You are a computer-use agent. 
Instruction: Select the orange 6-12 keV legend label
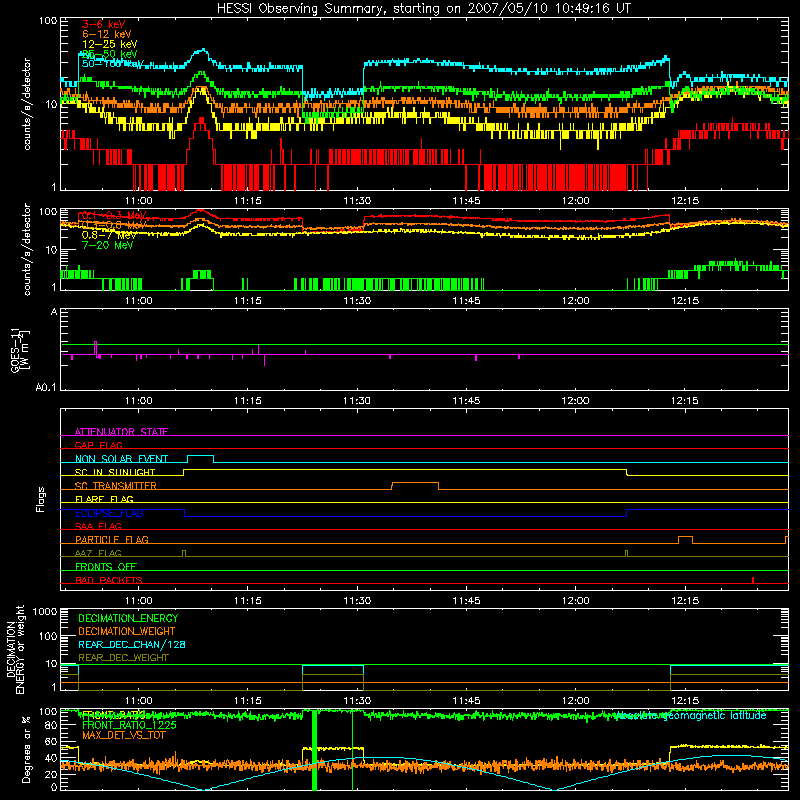(106, 34)
